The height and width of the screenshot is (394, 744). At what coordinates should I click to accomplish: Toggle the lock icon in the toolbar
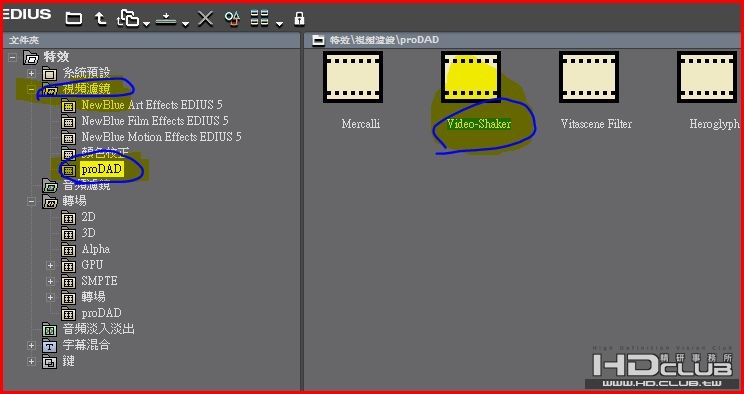tap(299, 19)
